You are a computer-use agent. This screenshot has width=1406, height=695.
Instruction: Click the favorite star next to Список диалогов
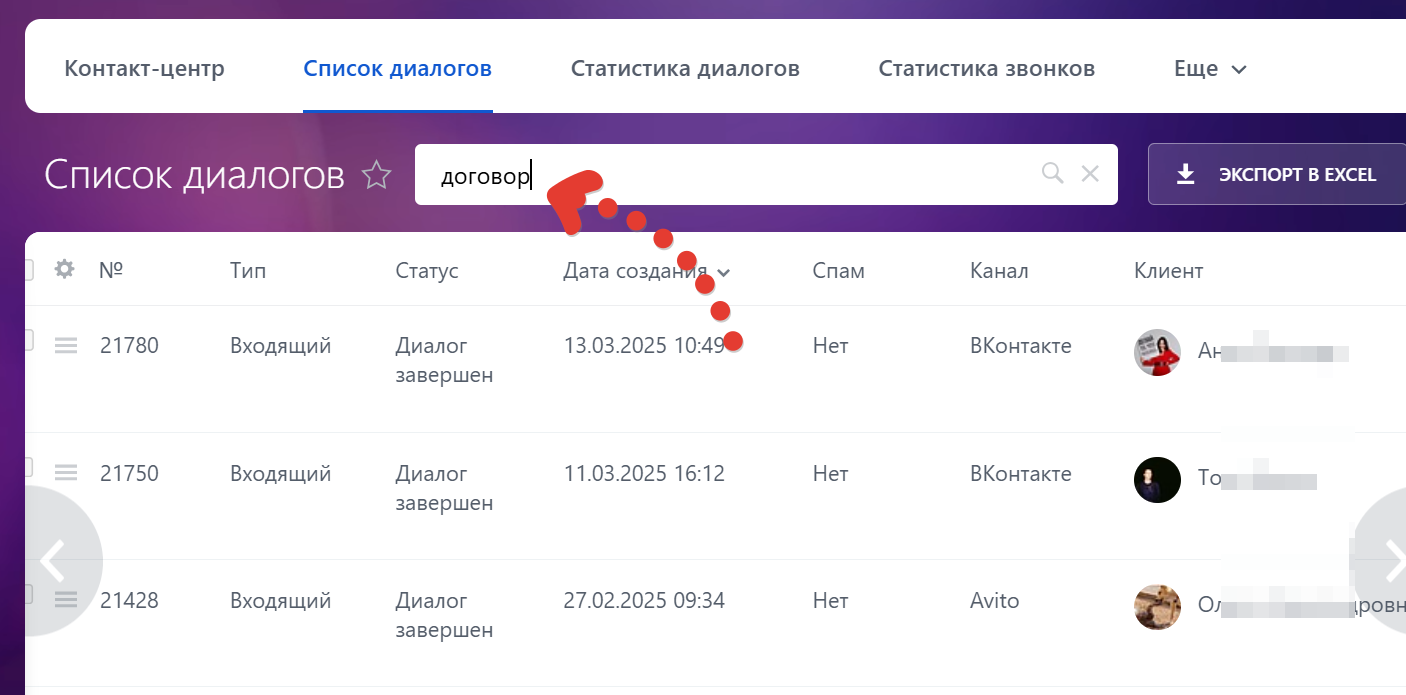pyautogui.click(x=376, y=175)
